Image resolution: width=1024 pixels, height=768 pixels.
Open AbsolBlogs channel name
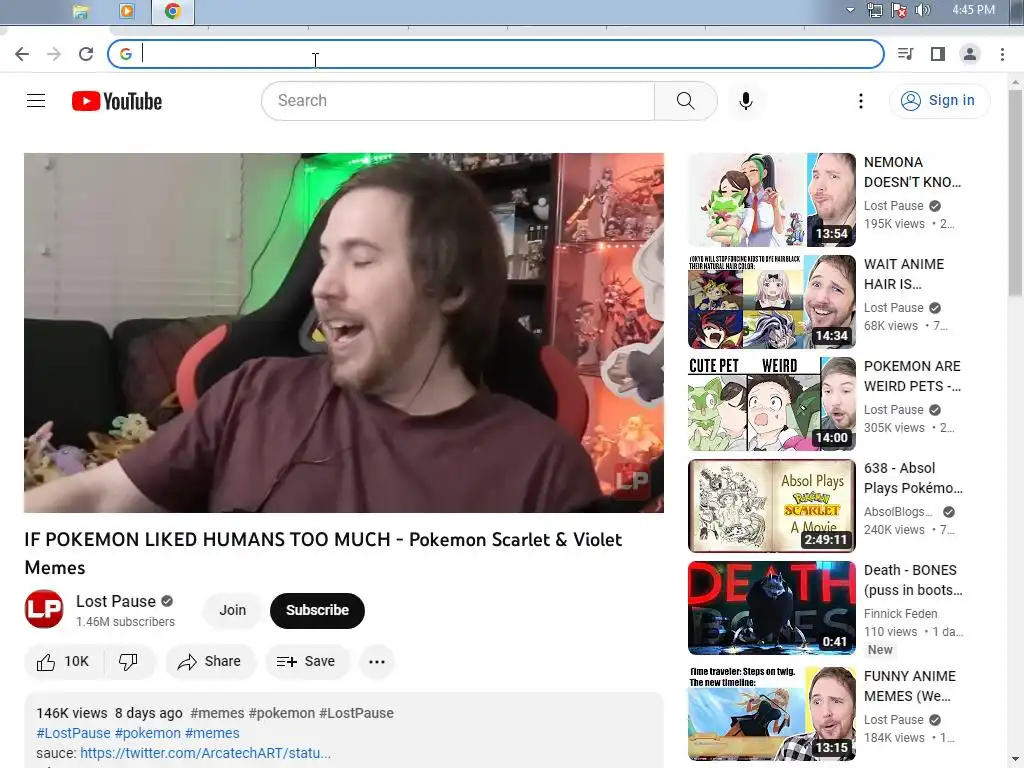[898, 512]
